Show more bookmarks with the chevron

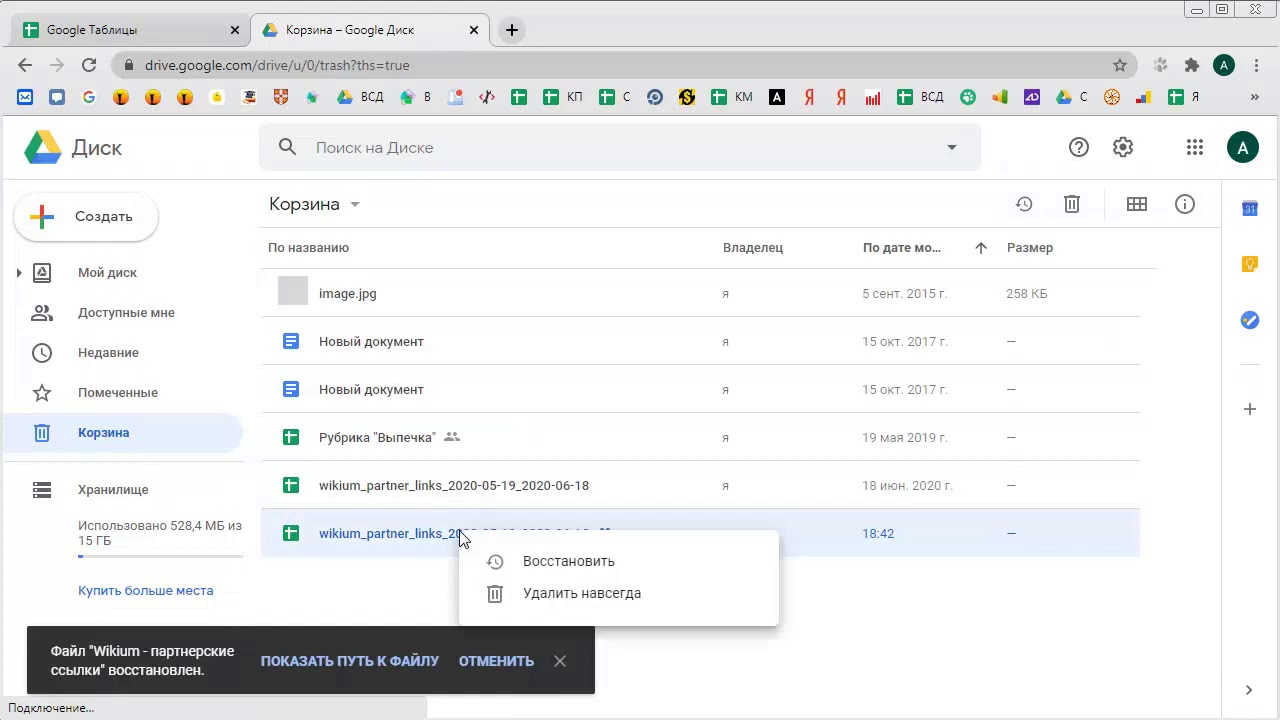(1255, 97)
